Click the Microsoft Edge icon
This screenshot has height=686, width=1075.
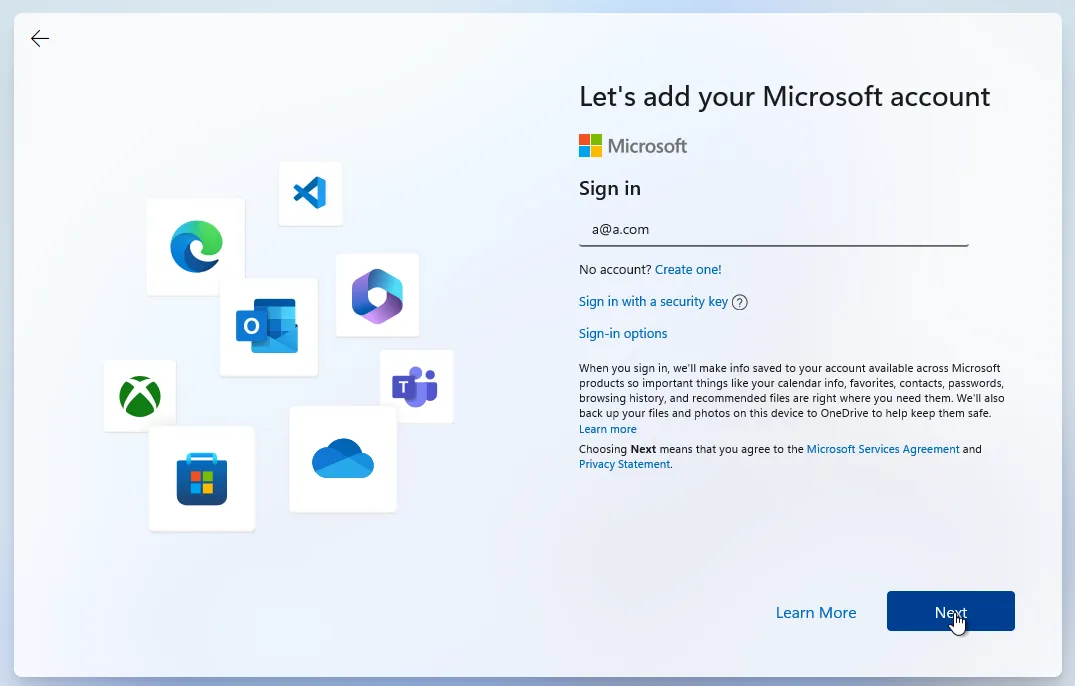click(x=196, y=247)
